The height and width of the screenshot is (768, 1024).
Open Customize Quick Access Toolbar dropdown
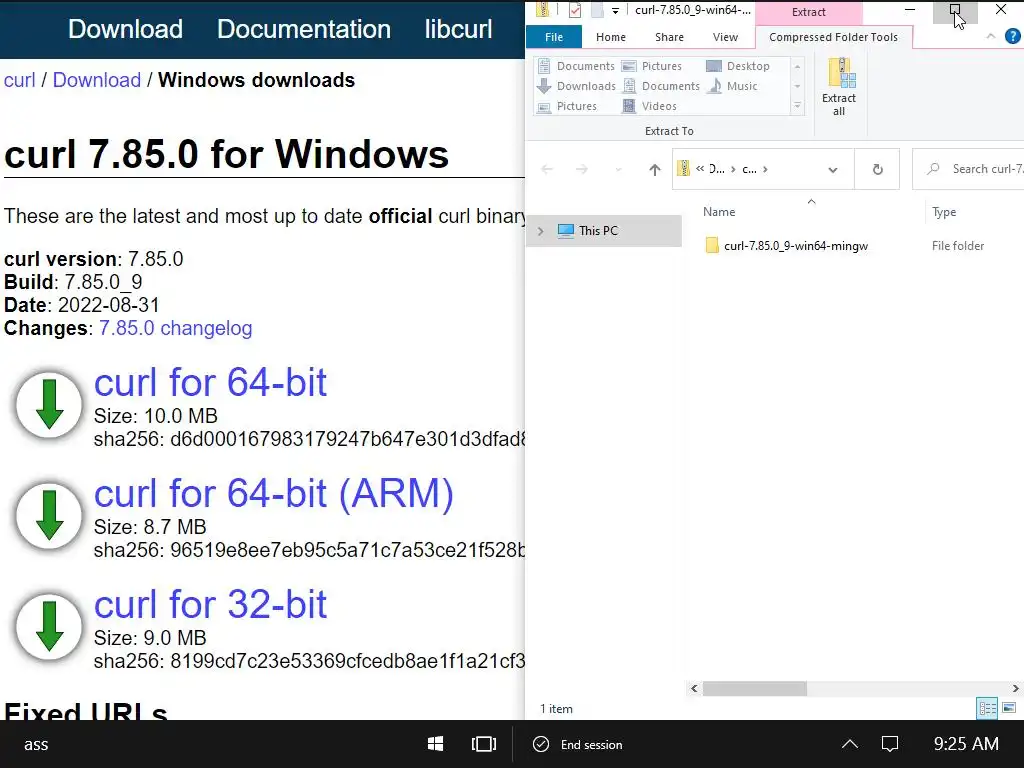click(x=615, y=11)
